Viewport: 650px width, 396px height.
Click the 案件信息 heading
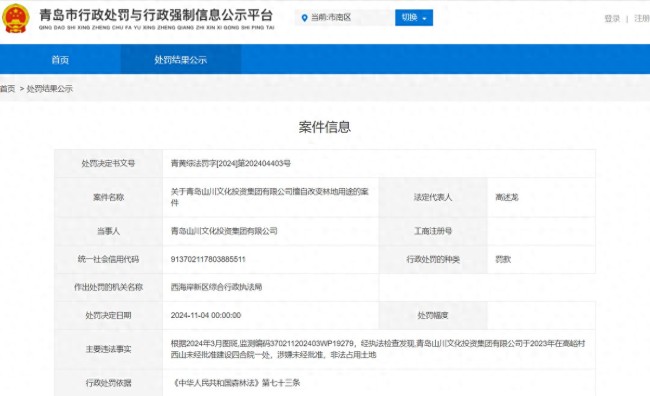[325, 127]
